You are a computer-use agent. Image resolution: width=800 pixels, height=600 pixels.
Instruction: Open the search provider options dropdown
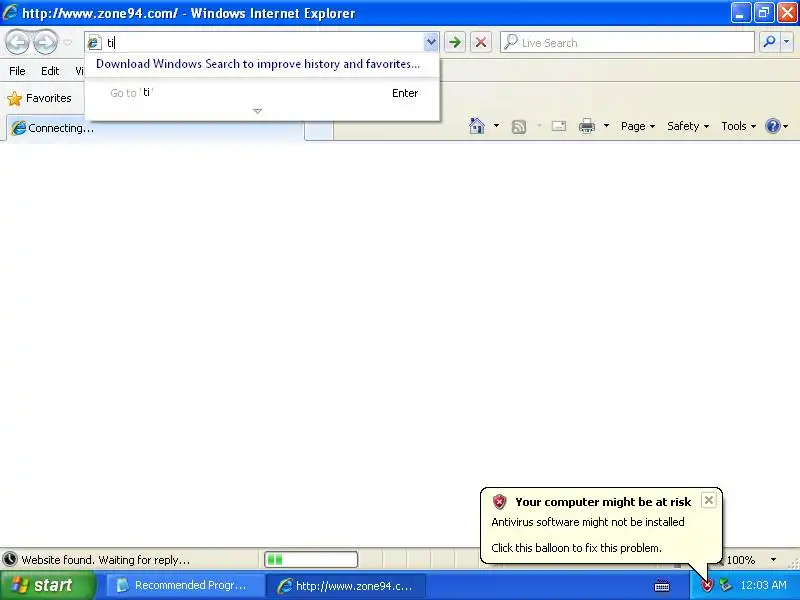coord(787,42)
